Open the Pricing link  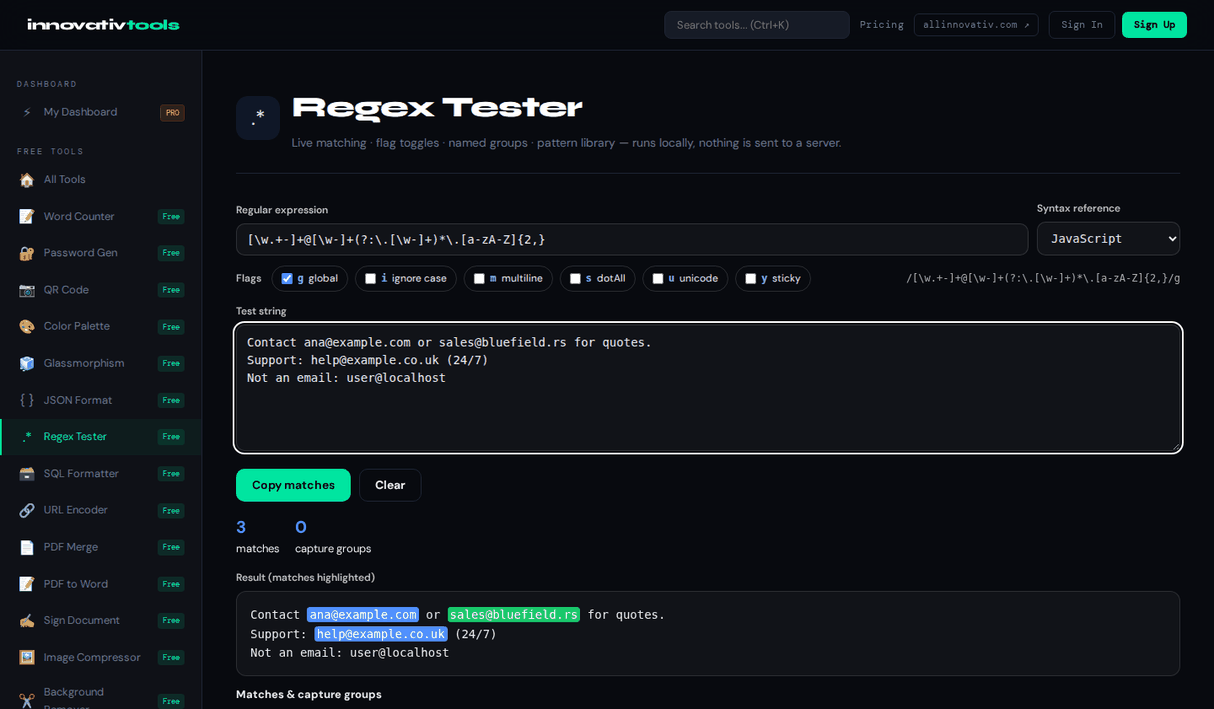pos(881,25)
